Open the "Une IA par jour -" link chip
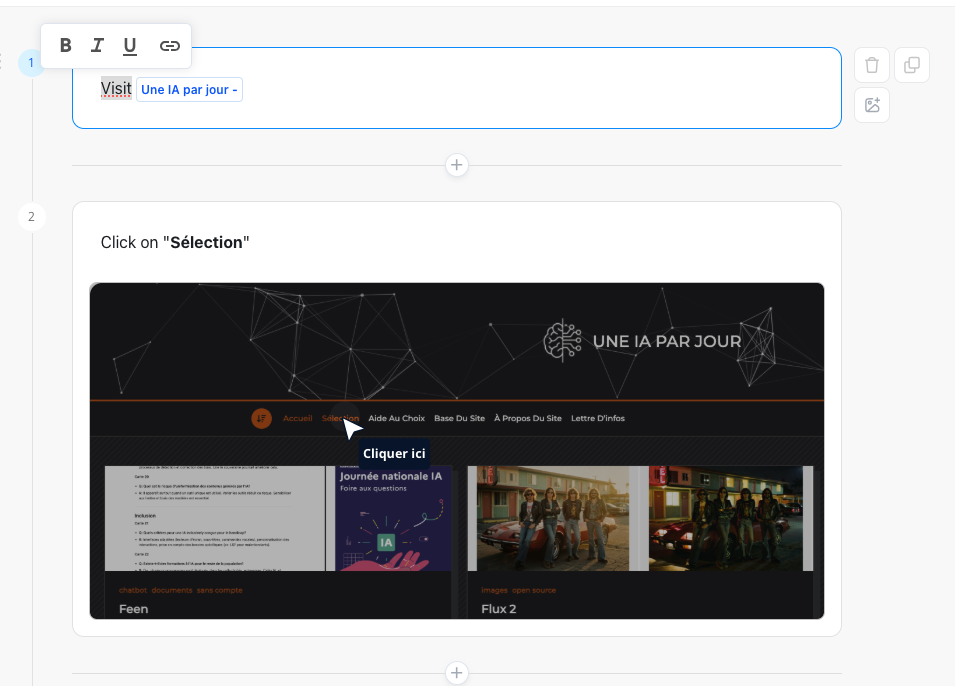This screenshot has width=955, height=686. point(189,90)
